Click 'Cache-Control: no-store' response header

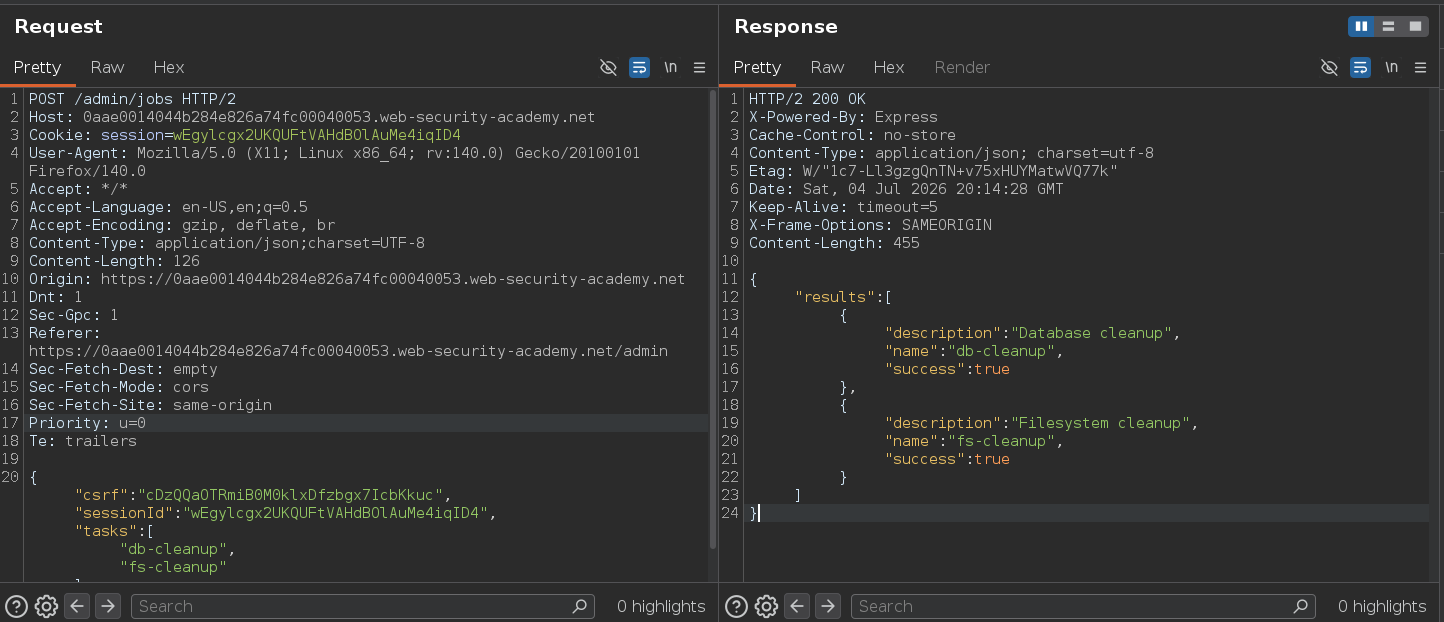(852, 135)
